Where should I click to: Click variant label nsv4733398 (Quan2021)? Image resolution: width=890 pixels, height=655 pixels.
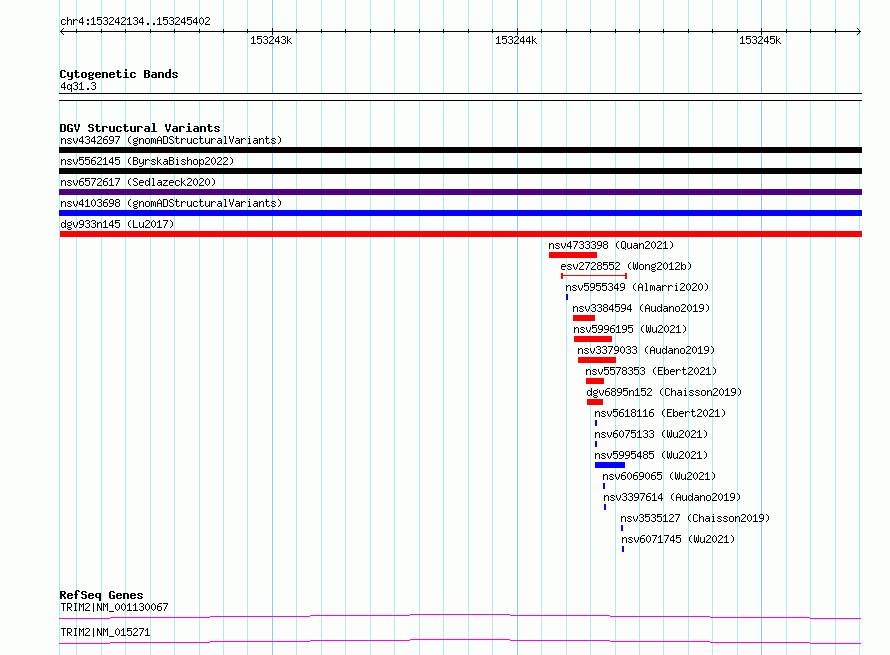[x=611, y=245]
